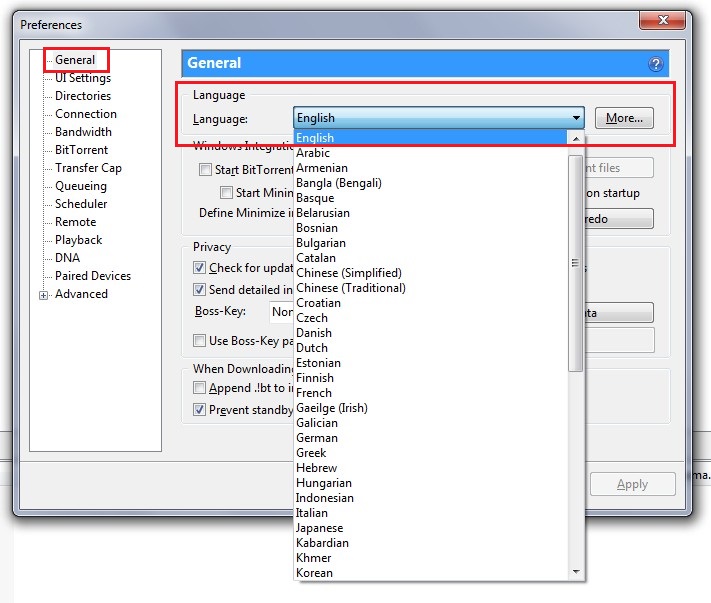Pick Gaeilge (Irish) language option
This screenshot has width=711, height=603.
click(431, 408)
